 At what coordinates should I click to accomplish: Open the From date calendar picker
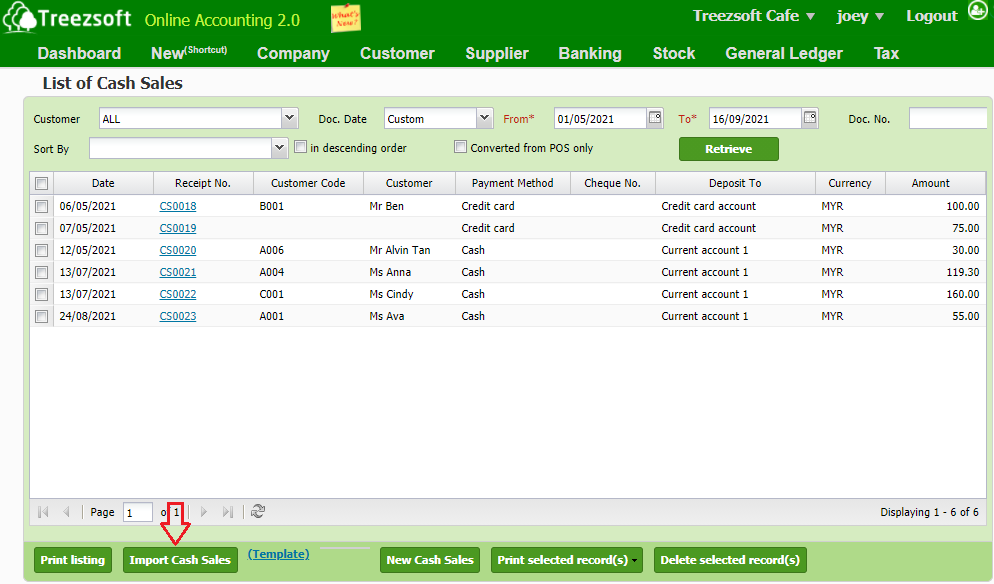tap(655, 118)
